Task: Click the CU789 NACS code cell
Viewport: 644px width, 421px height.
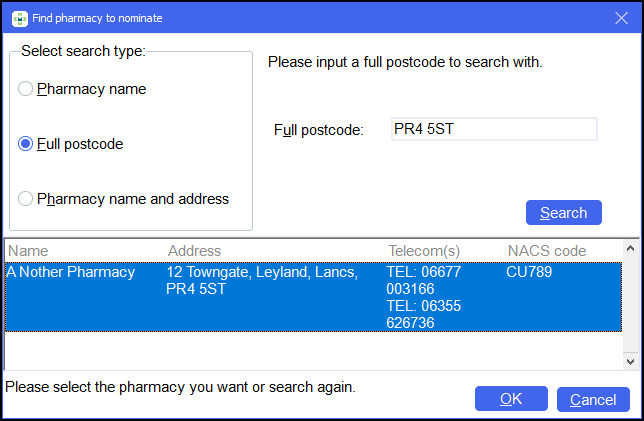Action: (x=529, y=272)
